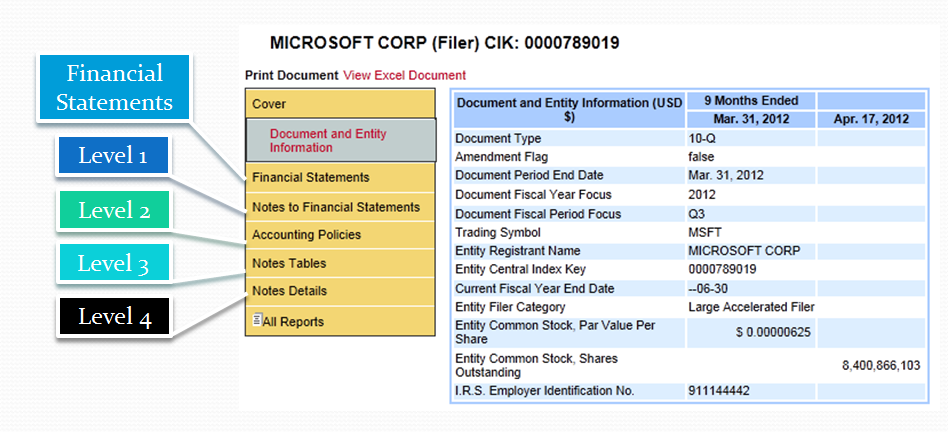This screenshot has height=432, width=948.
Task: Open the View Excel Document link
Action: pos(404,75)
